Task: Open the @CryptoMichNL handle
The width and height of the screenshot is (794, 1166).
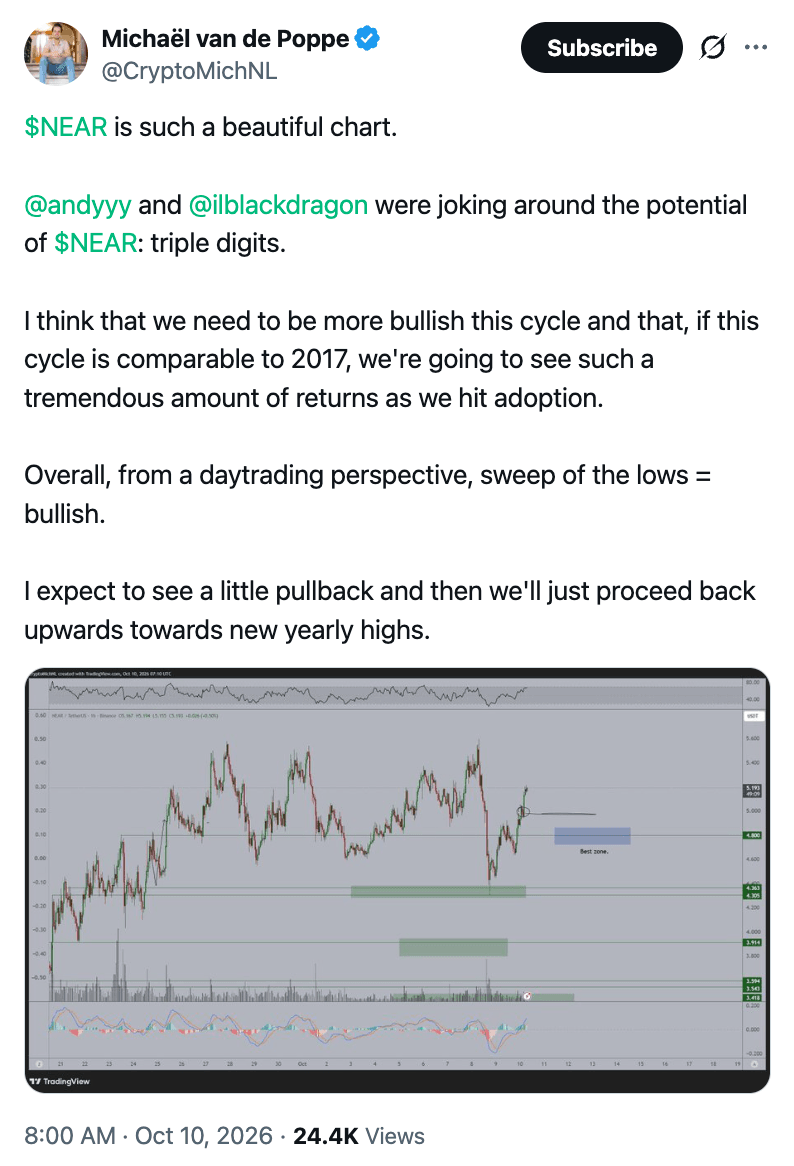Action: point(189,71)
